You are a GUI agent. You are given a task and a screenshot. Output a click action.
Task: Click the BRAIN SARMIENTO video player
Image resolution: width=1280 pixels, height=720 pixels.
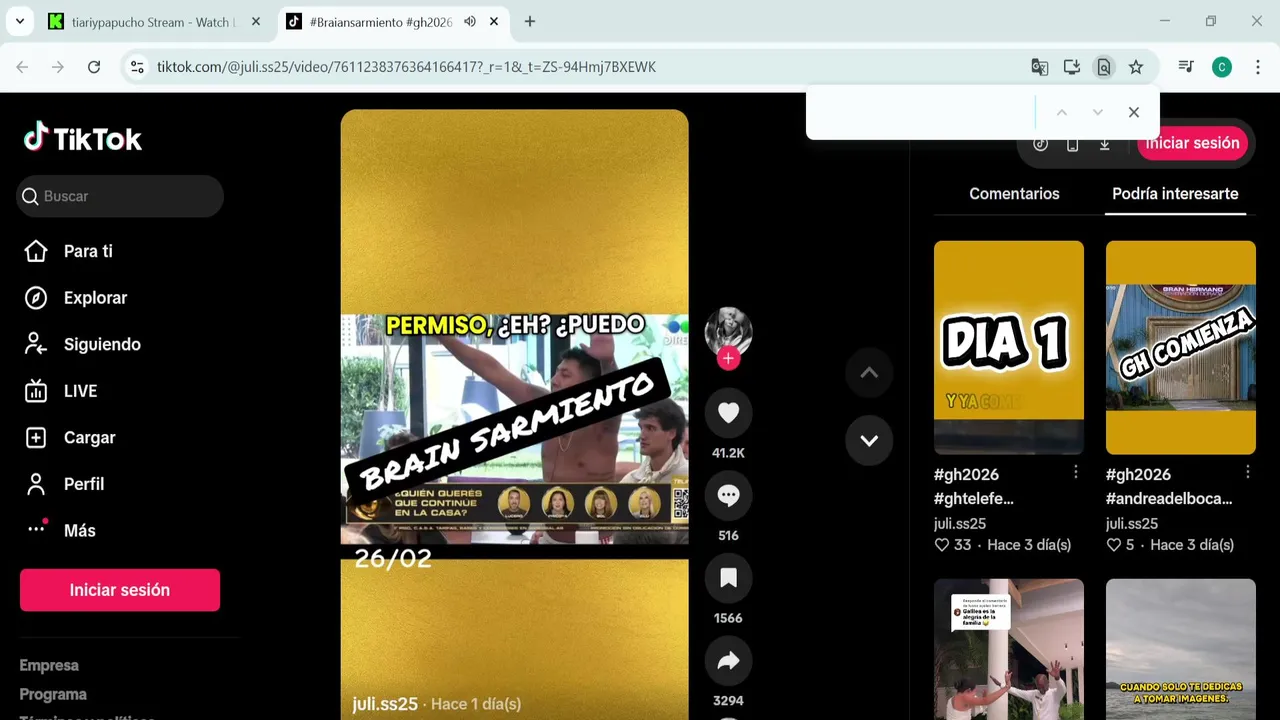click(x=514, y=415)
